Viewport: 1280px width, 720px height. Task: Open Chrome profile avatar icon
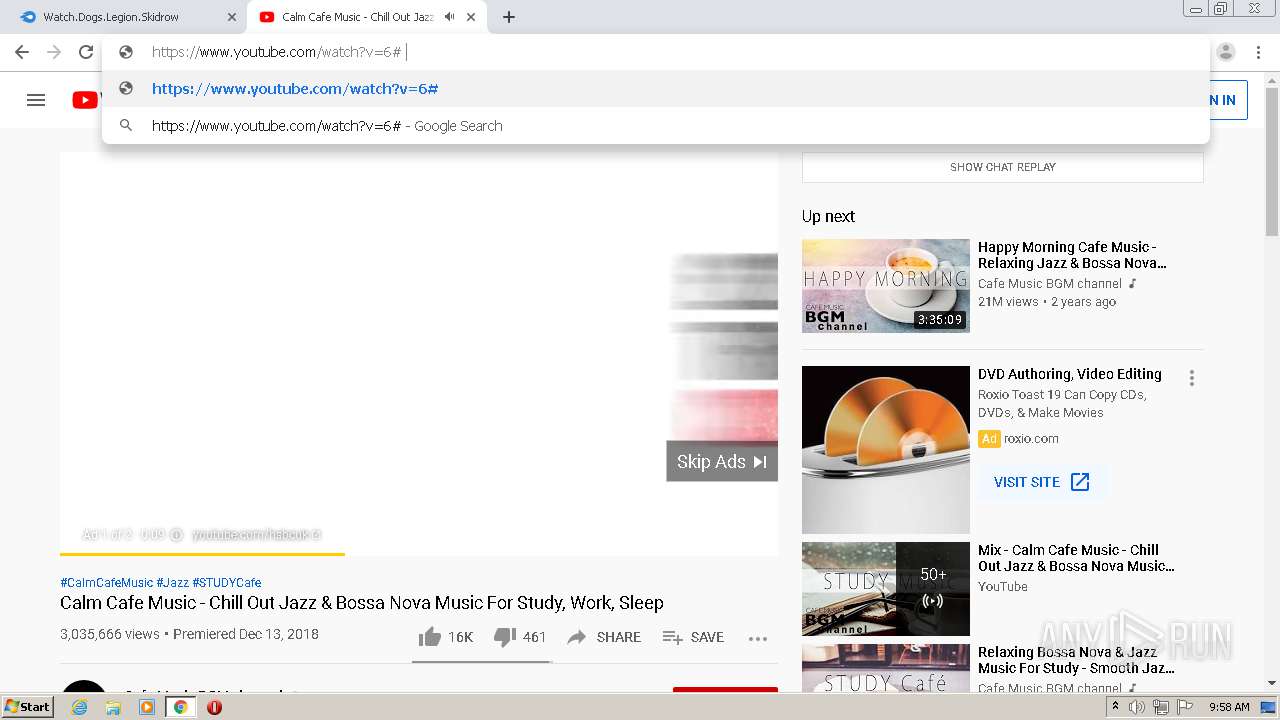pos(1226,52)
